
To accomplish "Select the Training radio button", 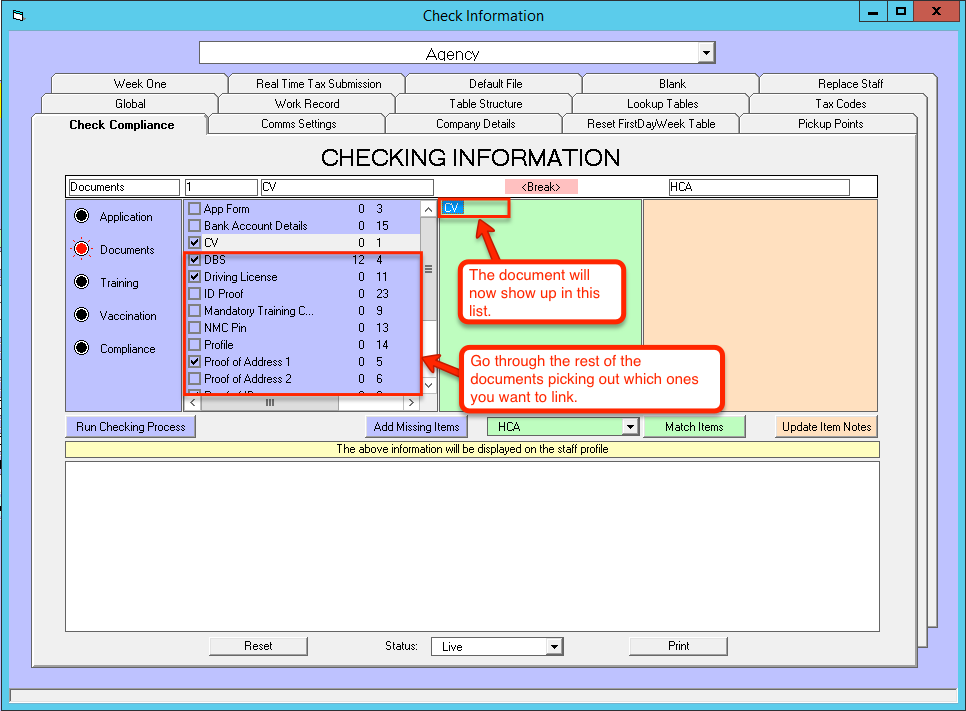I will pyautogui.click(x=82, y=283).
